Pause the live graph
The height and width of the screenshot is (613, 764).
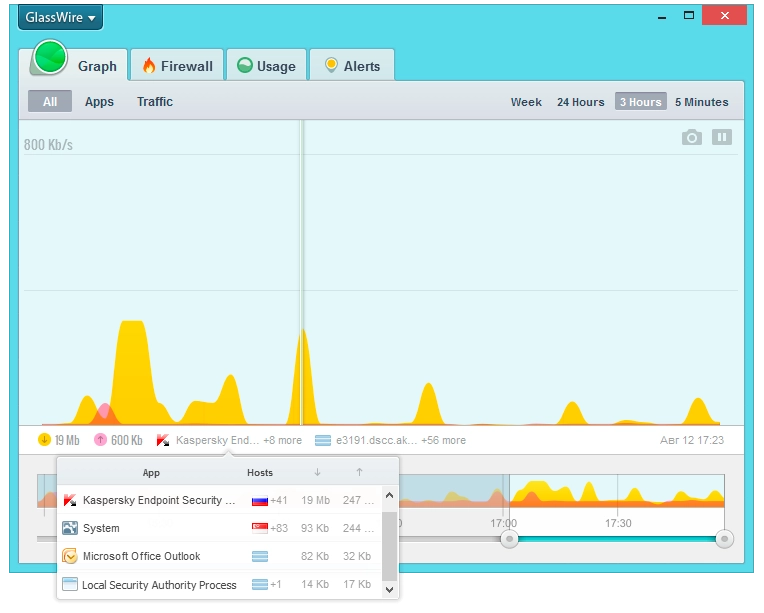[722, 137]
